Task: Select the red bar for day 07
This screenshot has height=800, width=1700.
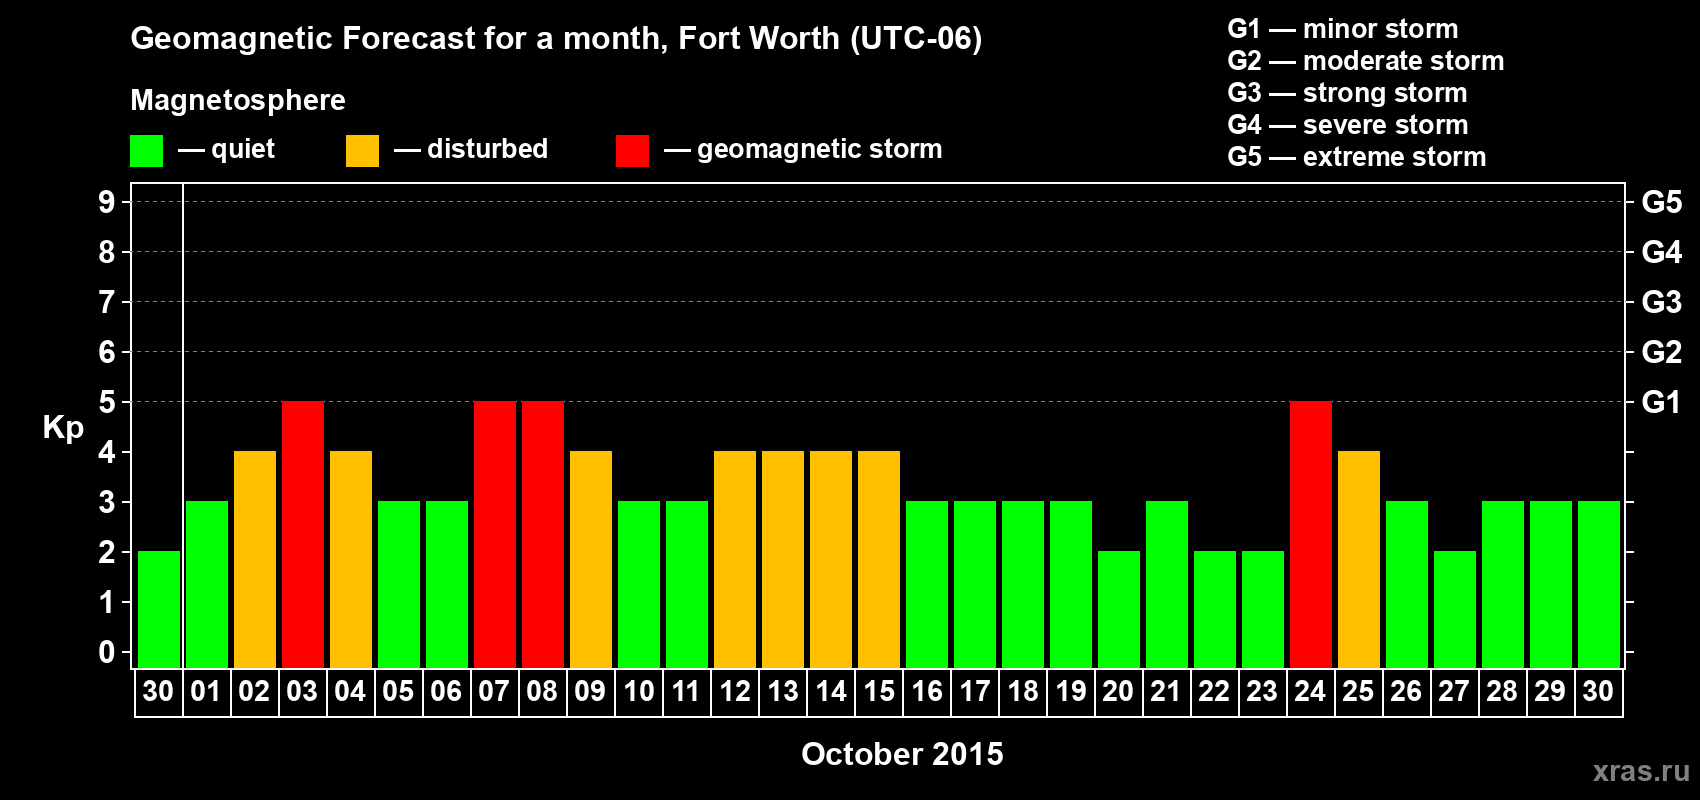Action: point(495,534)
